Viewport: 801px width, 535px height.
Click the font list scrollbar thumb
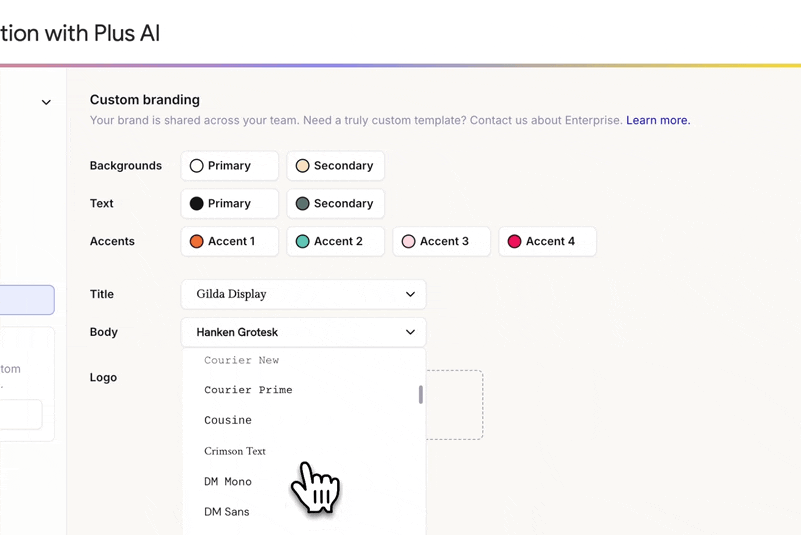pos(420,394)
